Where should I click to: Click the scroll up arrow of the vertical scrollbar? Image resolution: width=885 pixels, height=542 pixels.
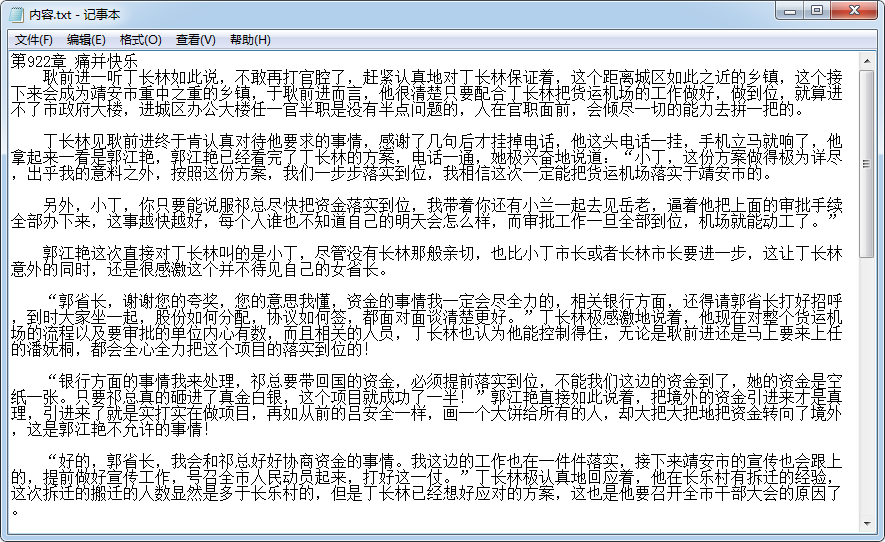coord(868,60)
